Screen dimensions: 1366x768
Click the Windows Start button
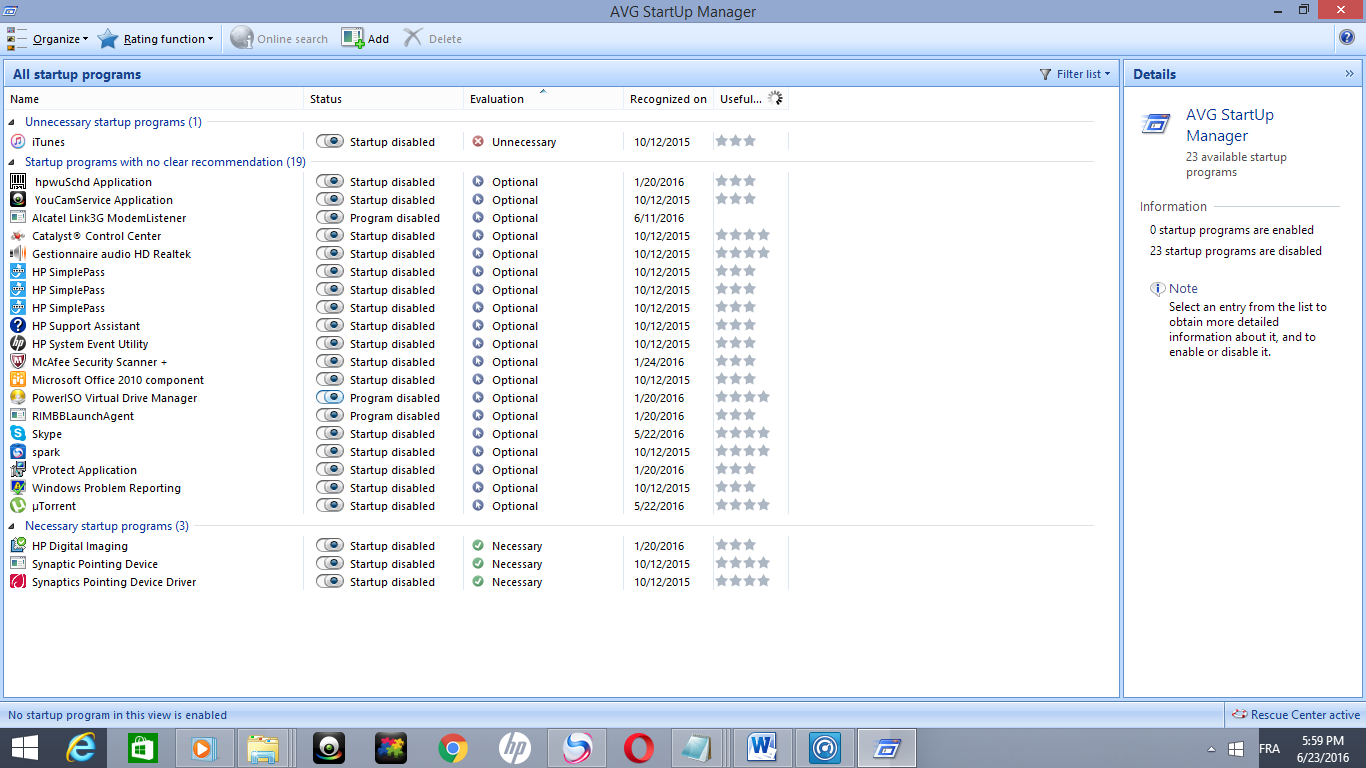click(25, 748)
